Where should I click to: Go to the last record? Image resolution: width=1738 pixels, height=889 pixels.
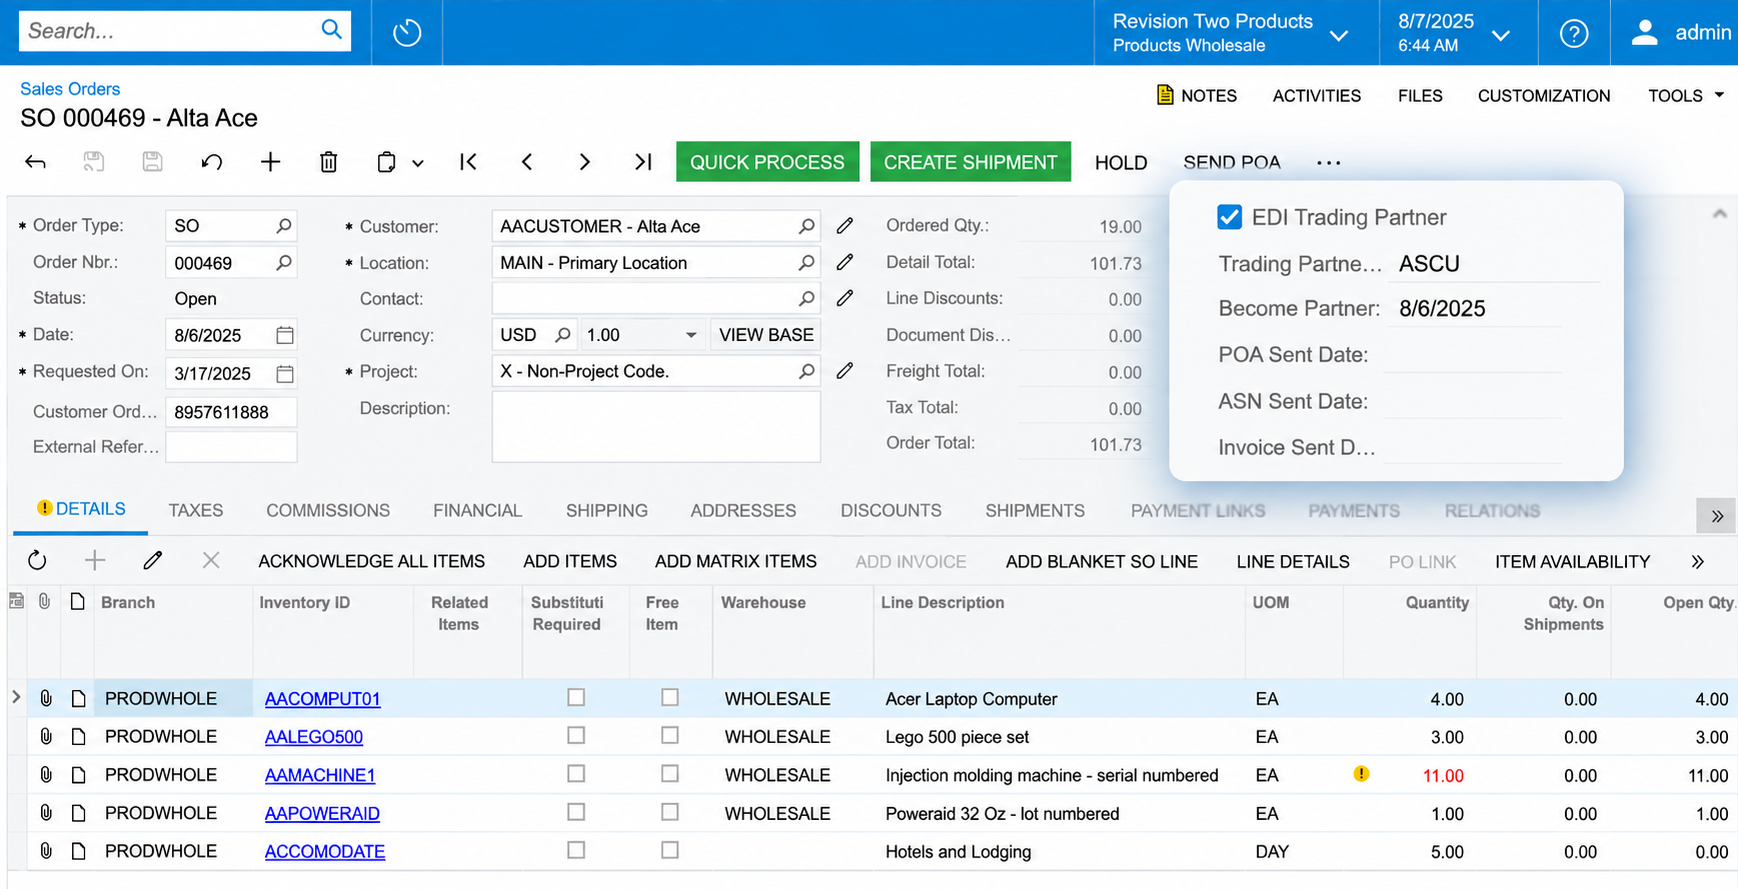[643, 162]
